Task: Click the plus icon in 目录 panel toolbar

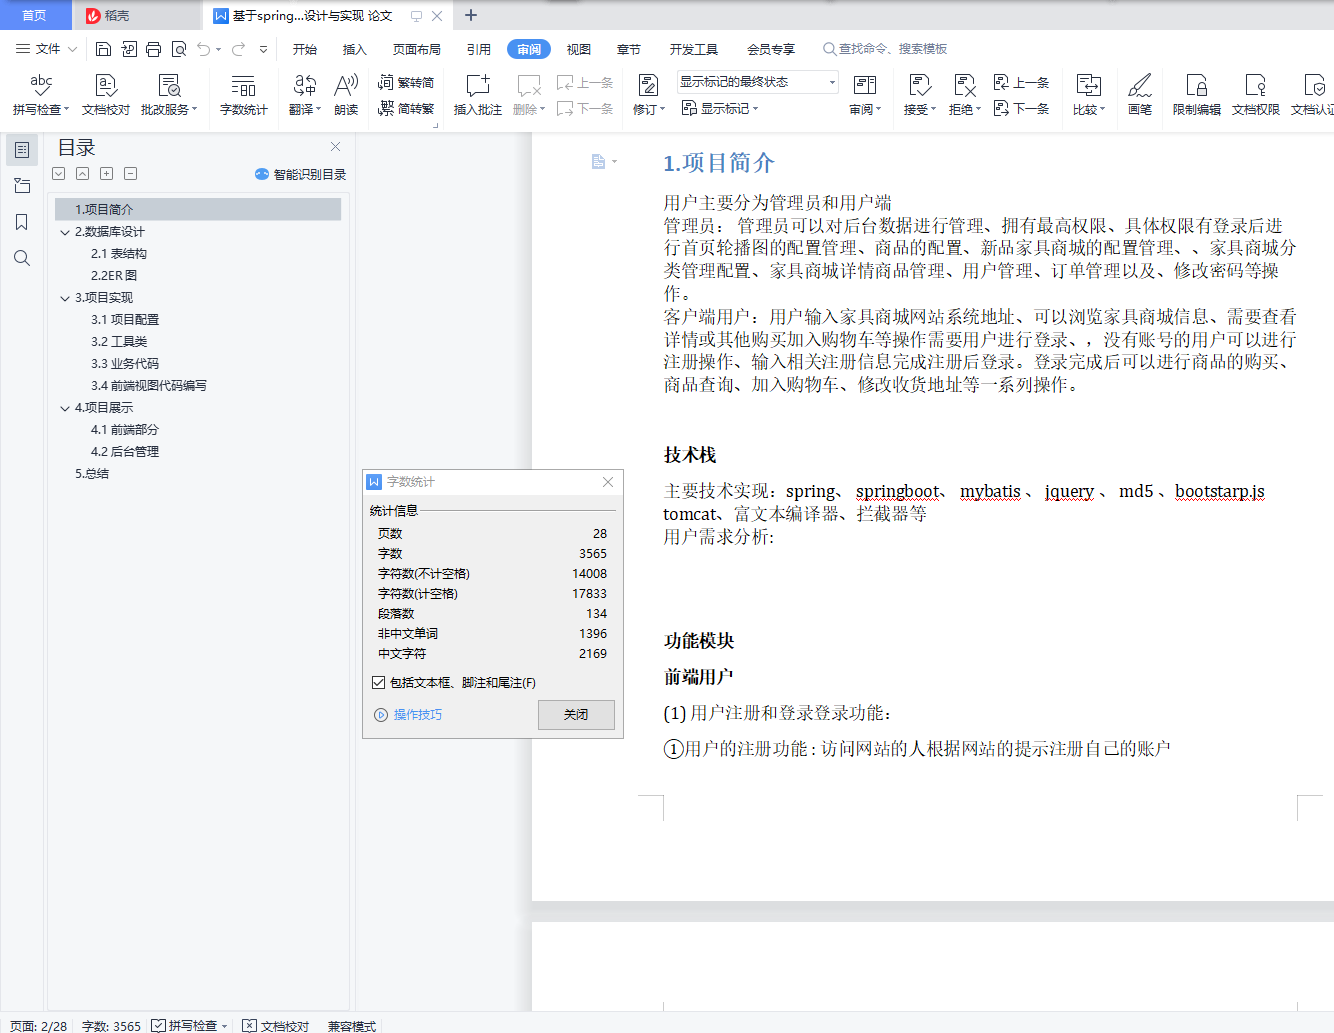Action: tap(107, 174)
